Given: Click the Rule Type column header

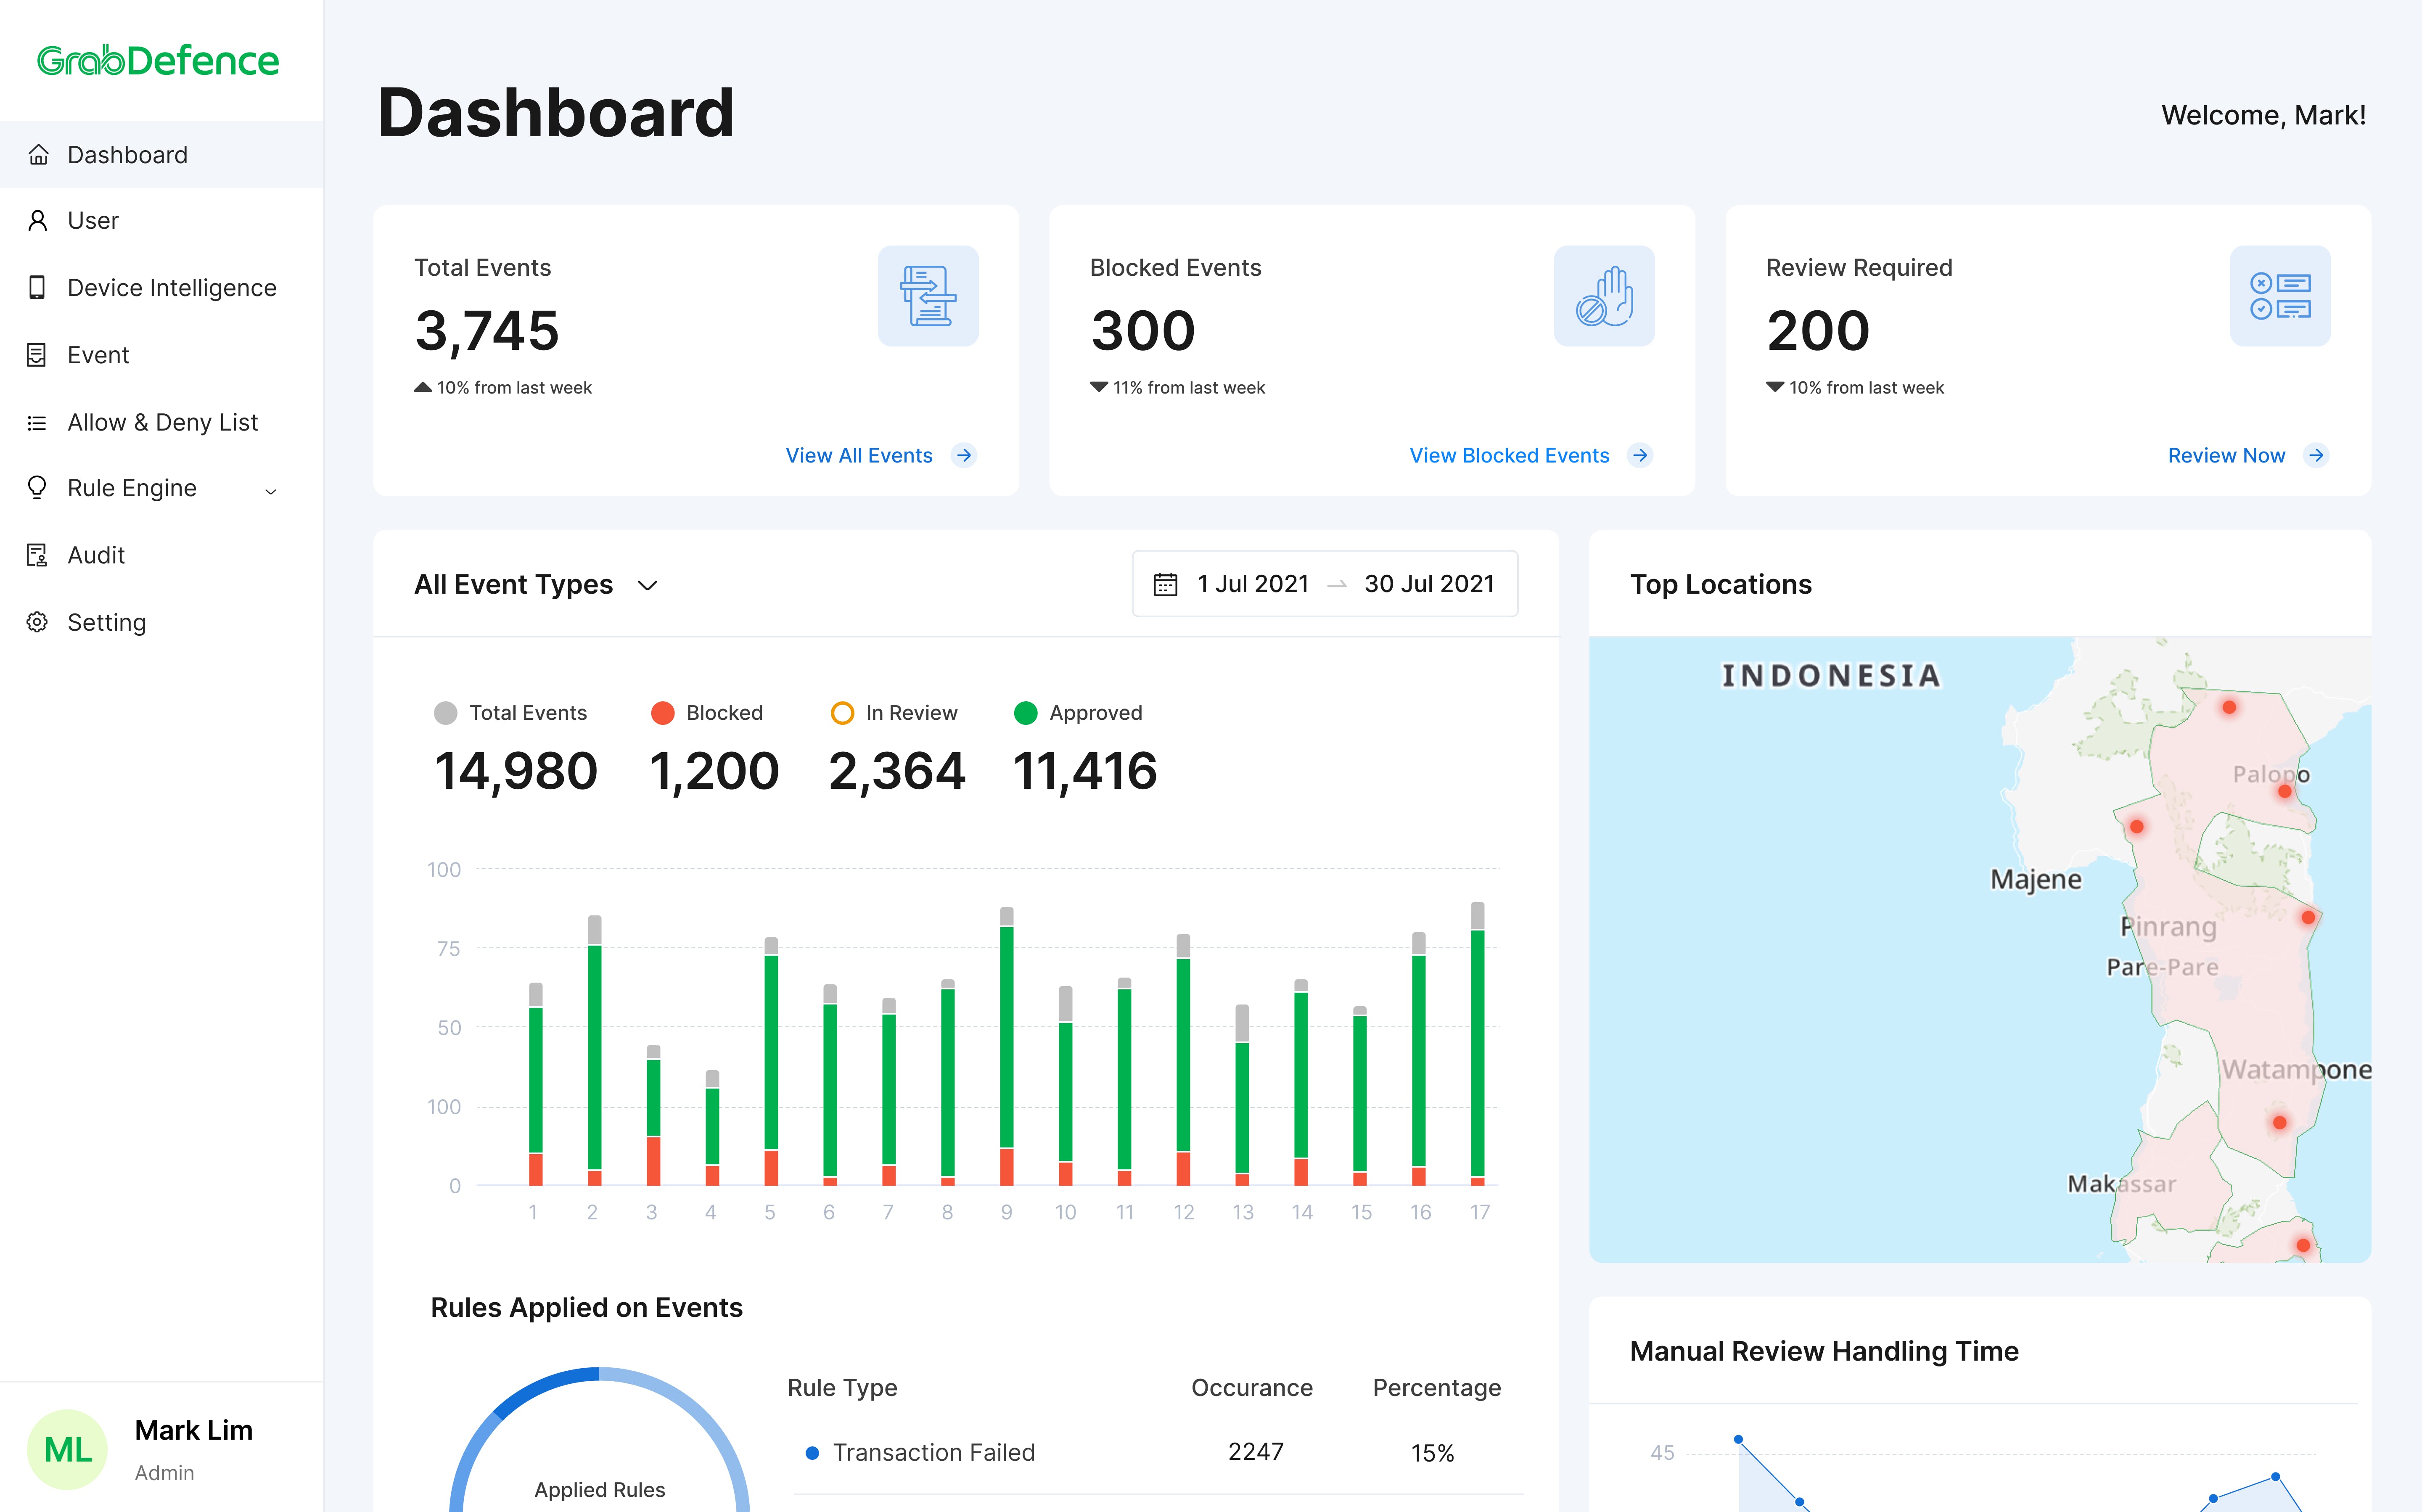Looking at the screenshot, I should pyautogui.click(x=842, y=1388).
